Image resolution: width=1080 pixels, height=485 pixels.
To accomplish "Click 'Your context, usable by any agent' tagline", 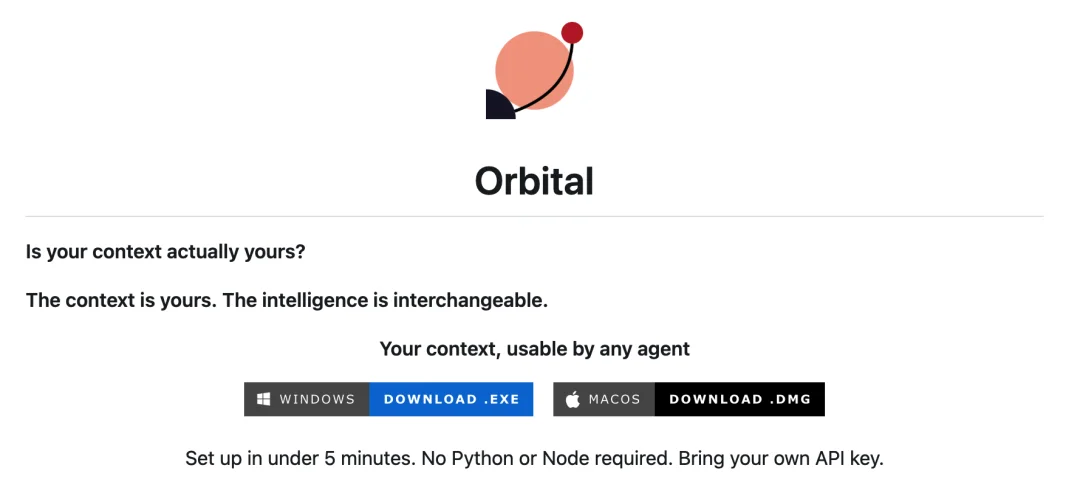I will coord(534,349).
